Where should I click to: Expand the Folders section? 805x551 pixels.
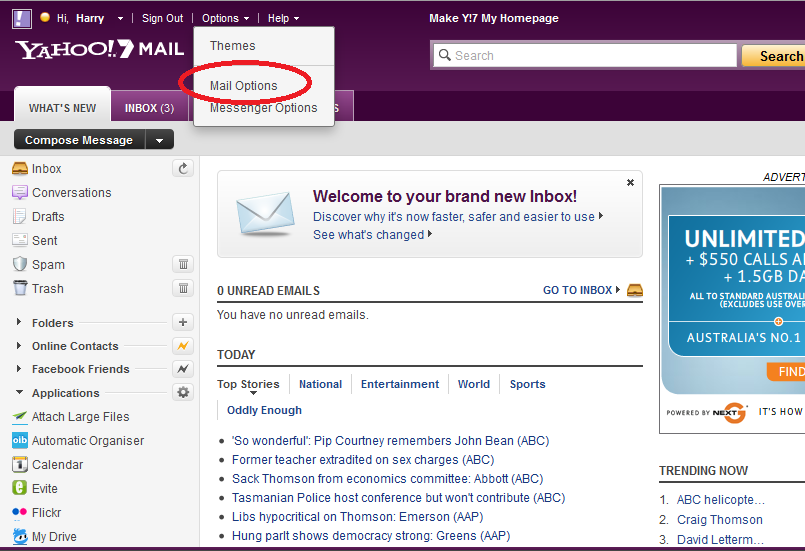(x=19, y=323)
